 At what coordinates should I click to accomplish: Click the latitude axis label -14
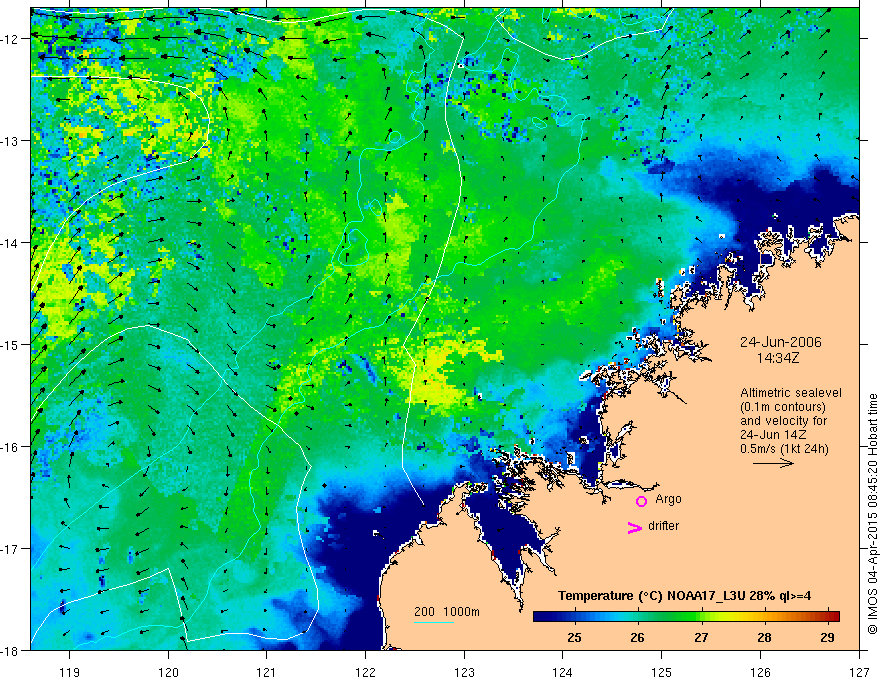click(x=11, y=243)
